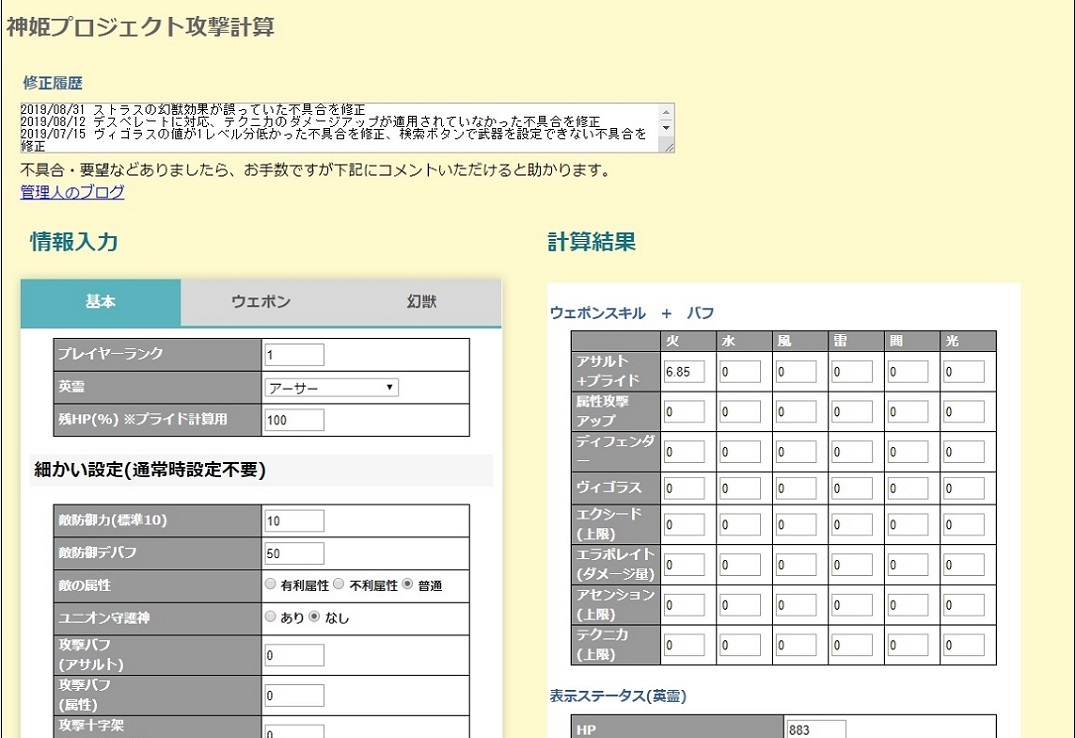Click the 残HP(%) input field
Image resolution: width=1075 pixels, height=738 pixels.
click(x=294, y=420)
